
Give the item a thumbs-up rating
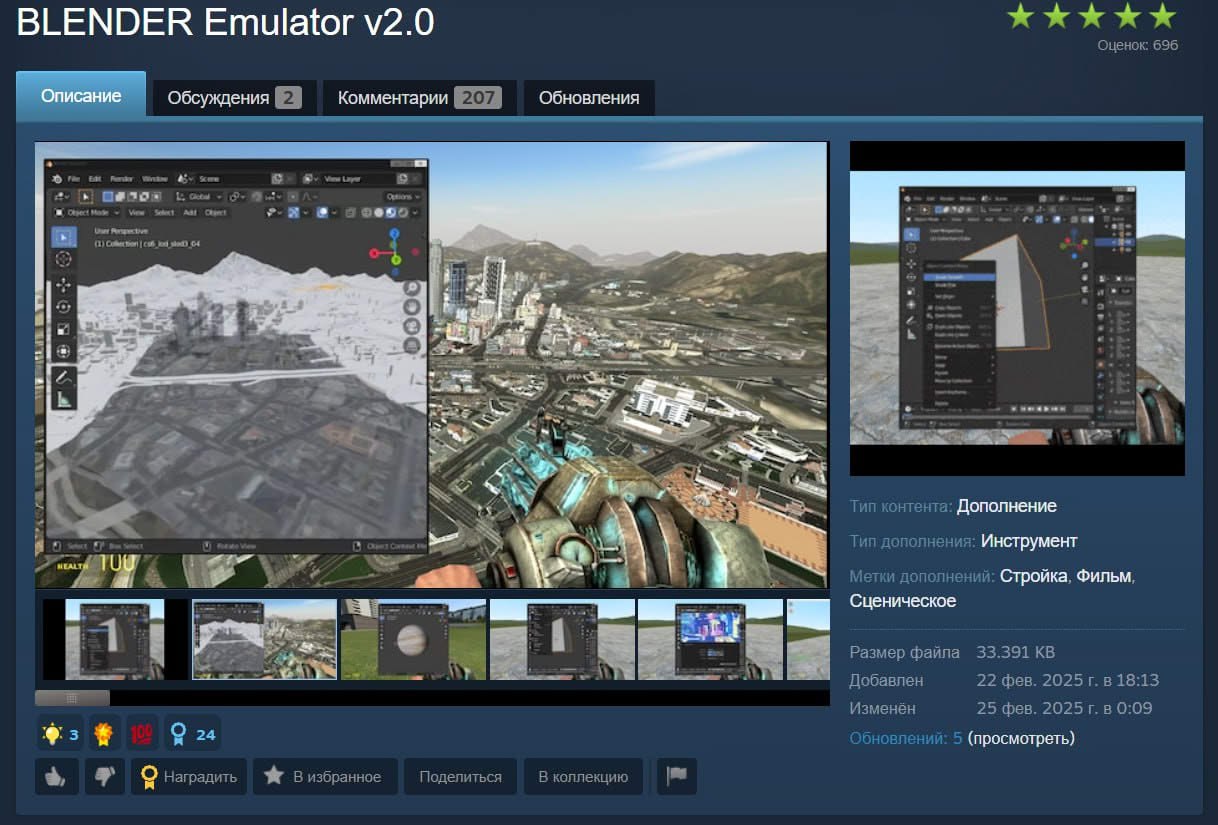[56, 776]
